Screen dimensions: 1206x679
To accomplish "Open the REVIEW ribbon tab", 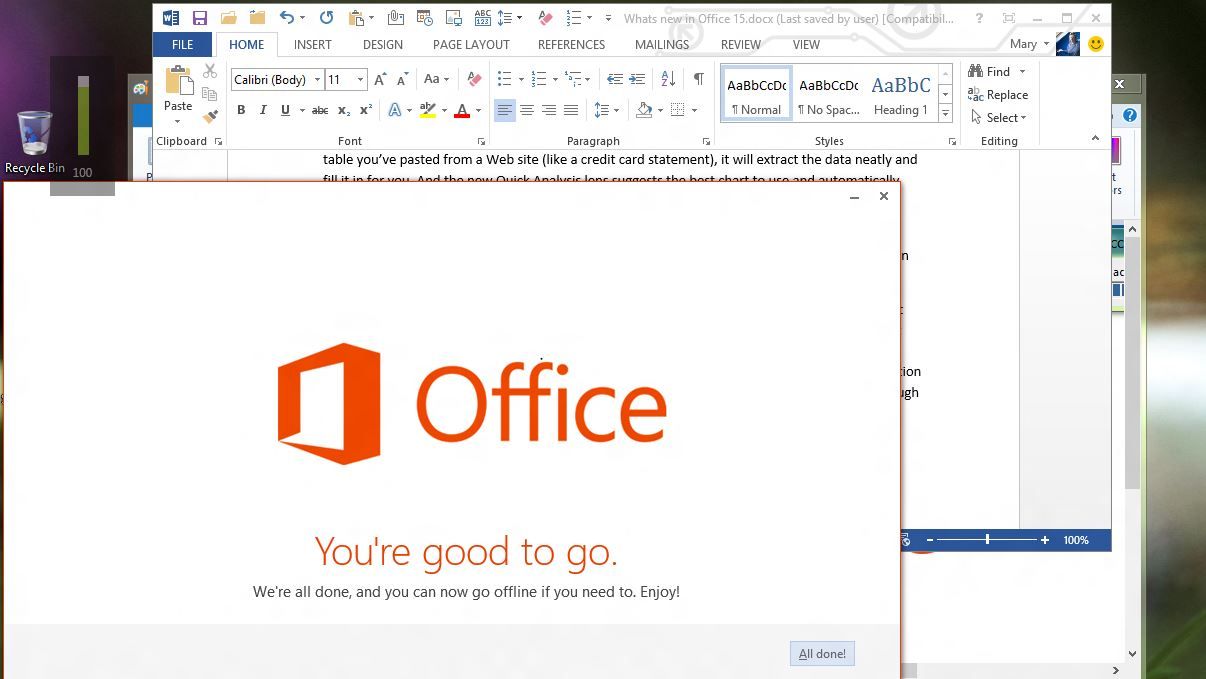I will [740, 44].
